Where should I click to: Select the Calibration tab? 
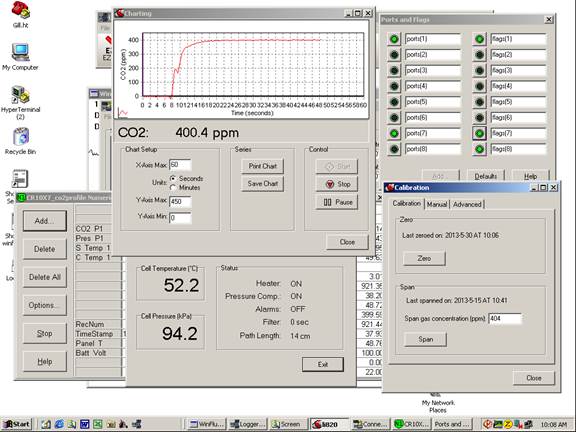pos(407,204)
